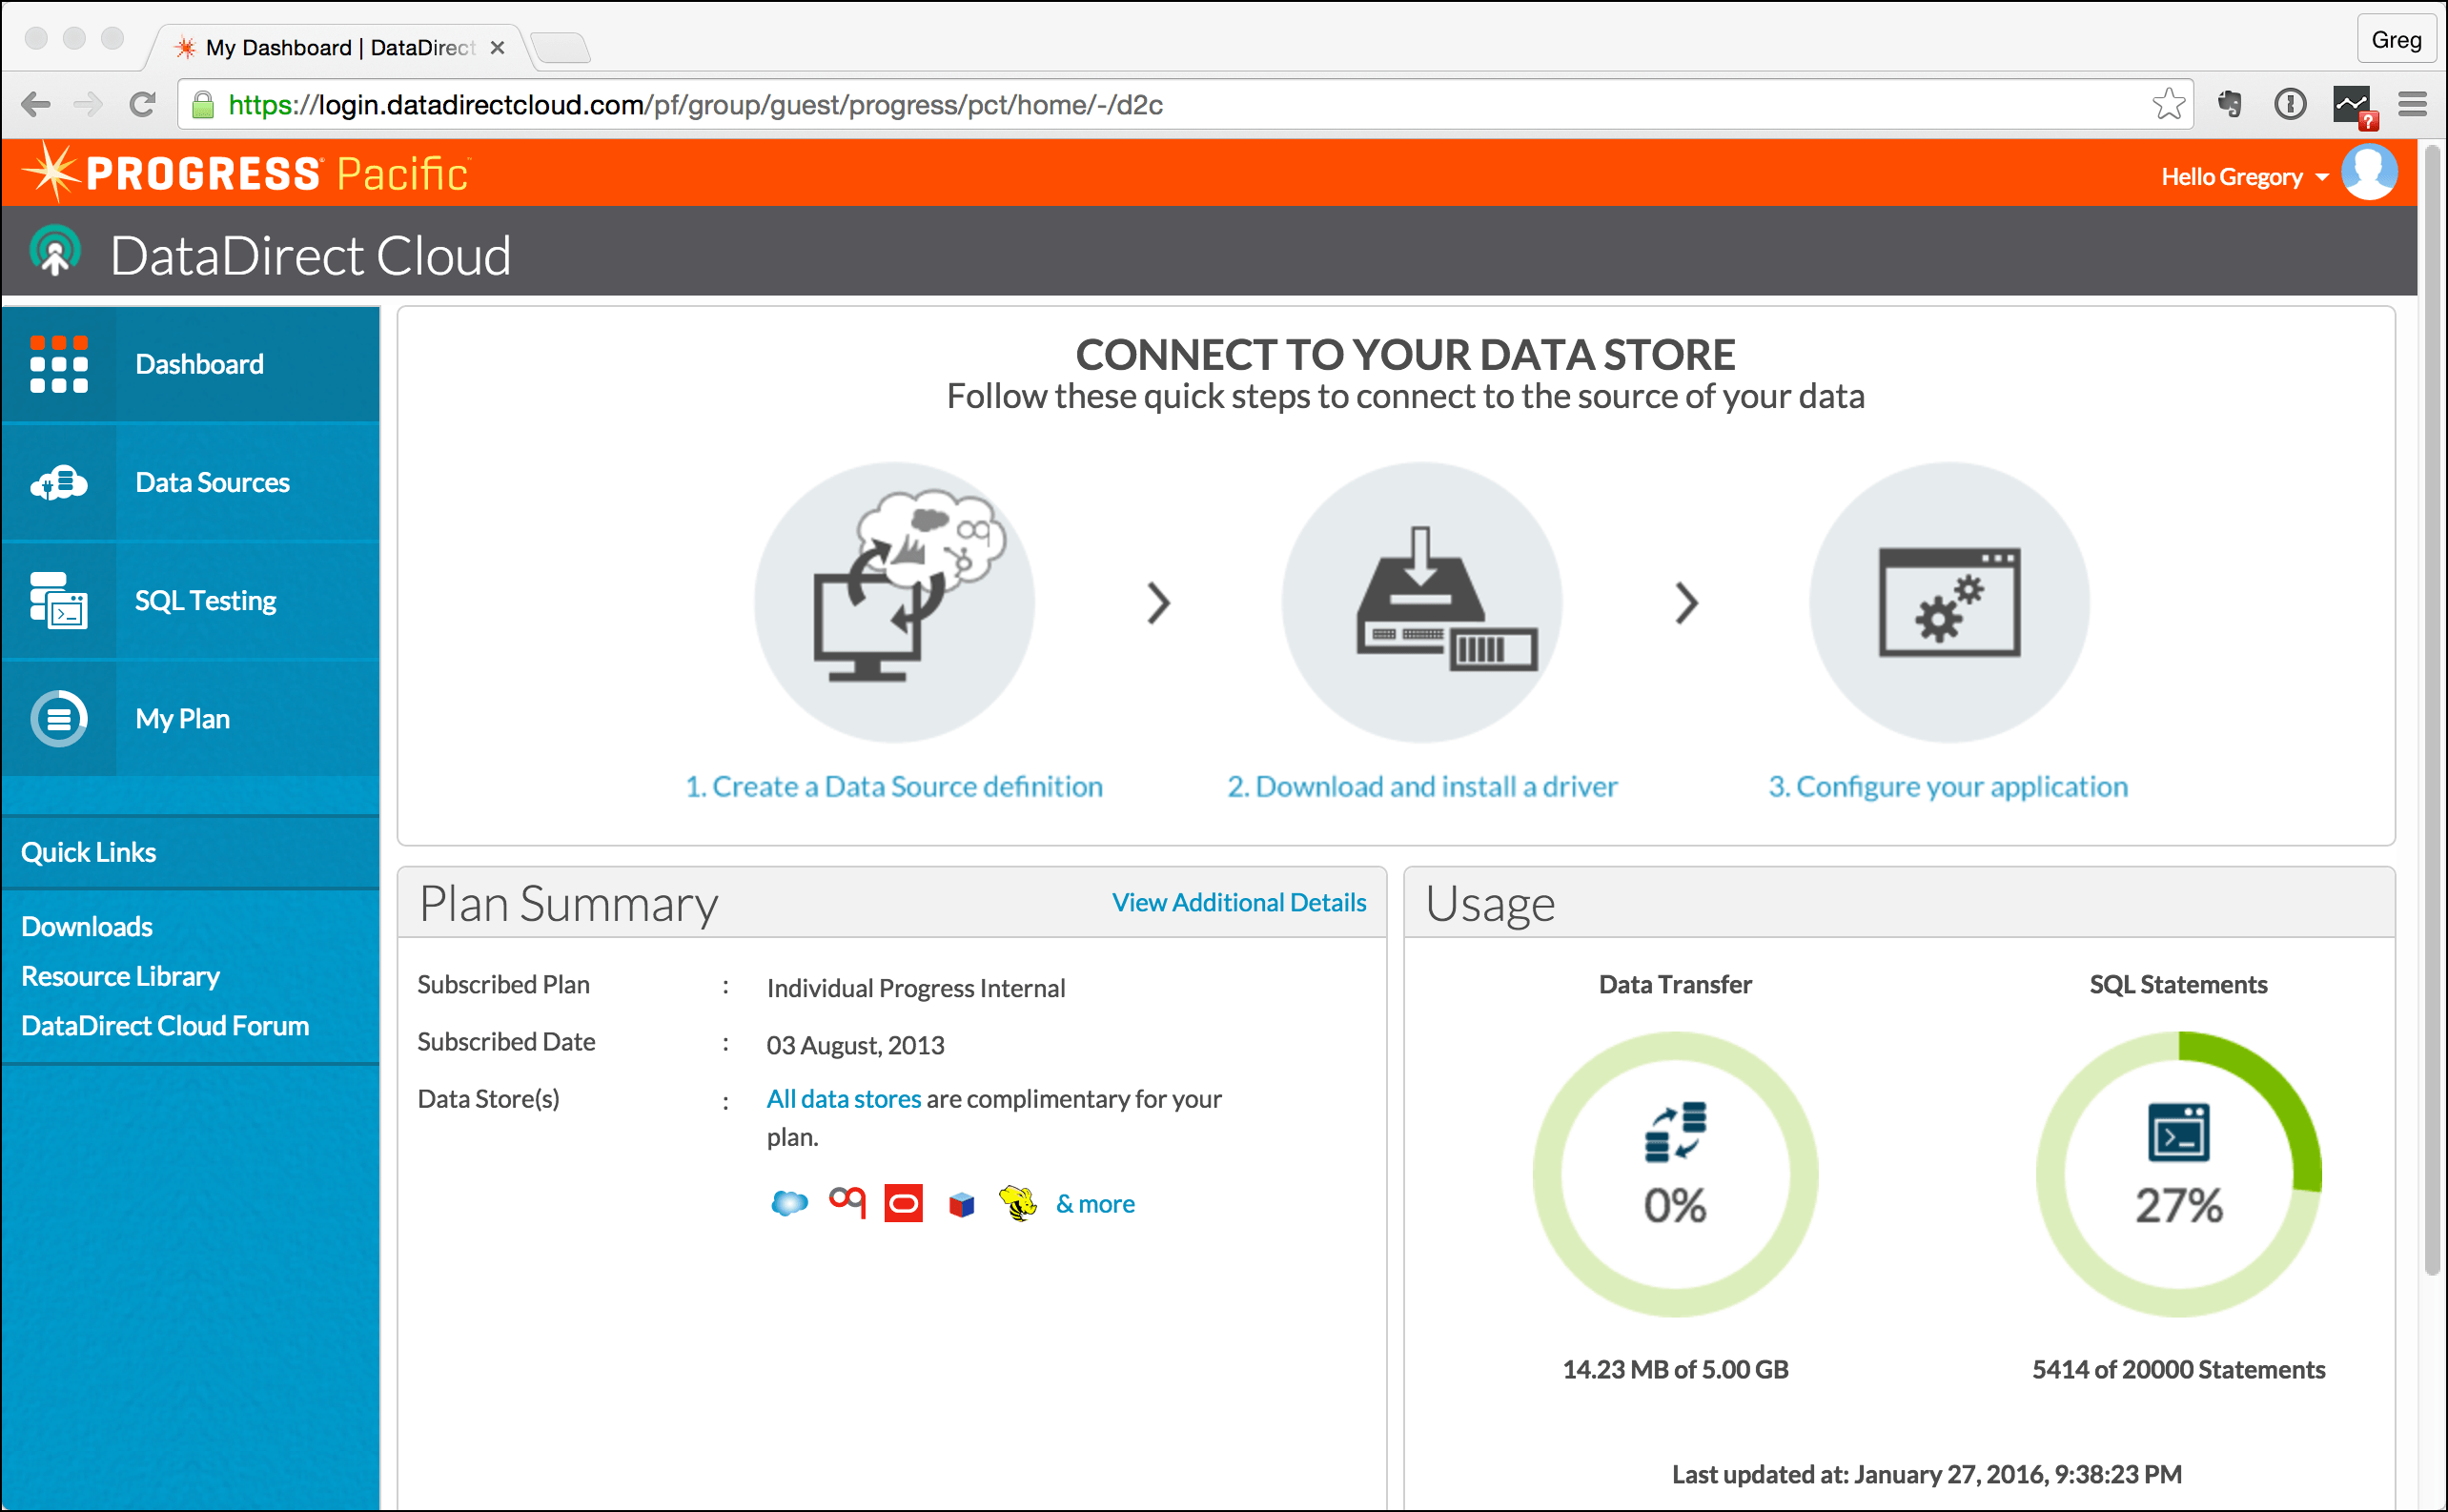This screenshot has width=2448, height=1512.
Task: Open the Greg profile button in Chrome
Action: point(2396,40)
